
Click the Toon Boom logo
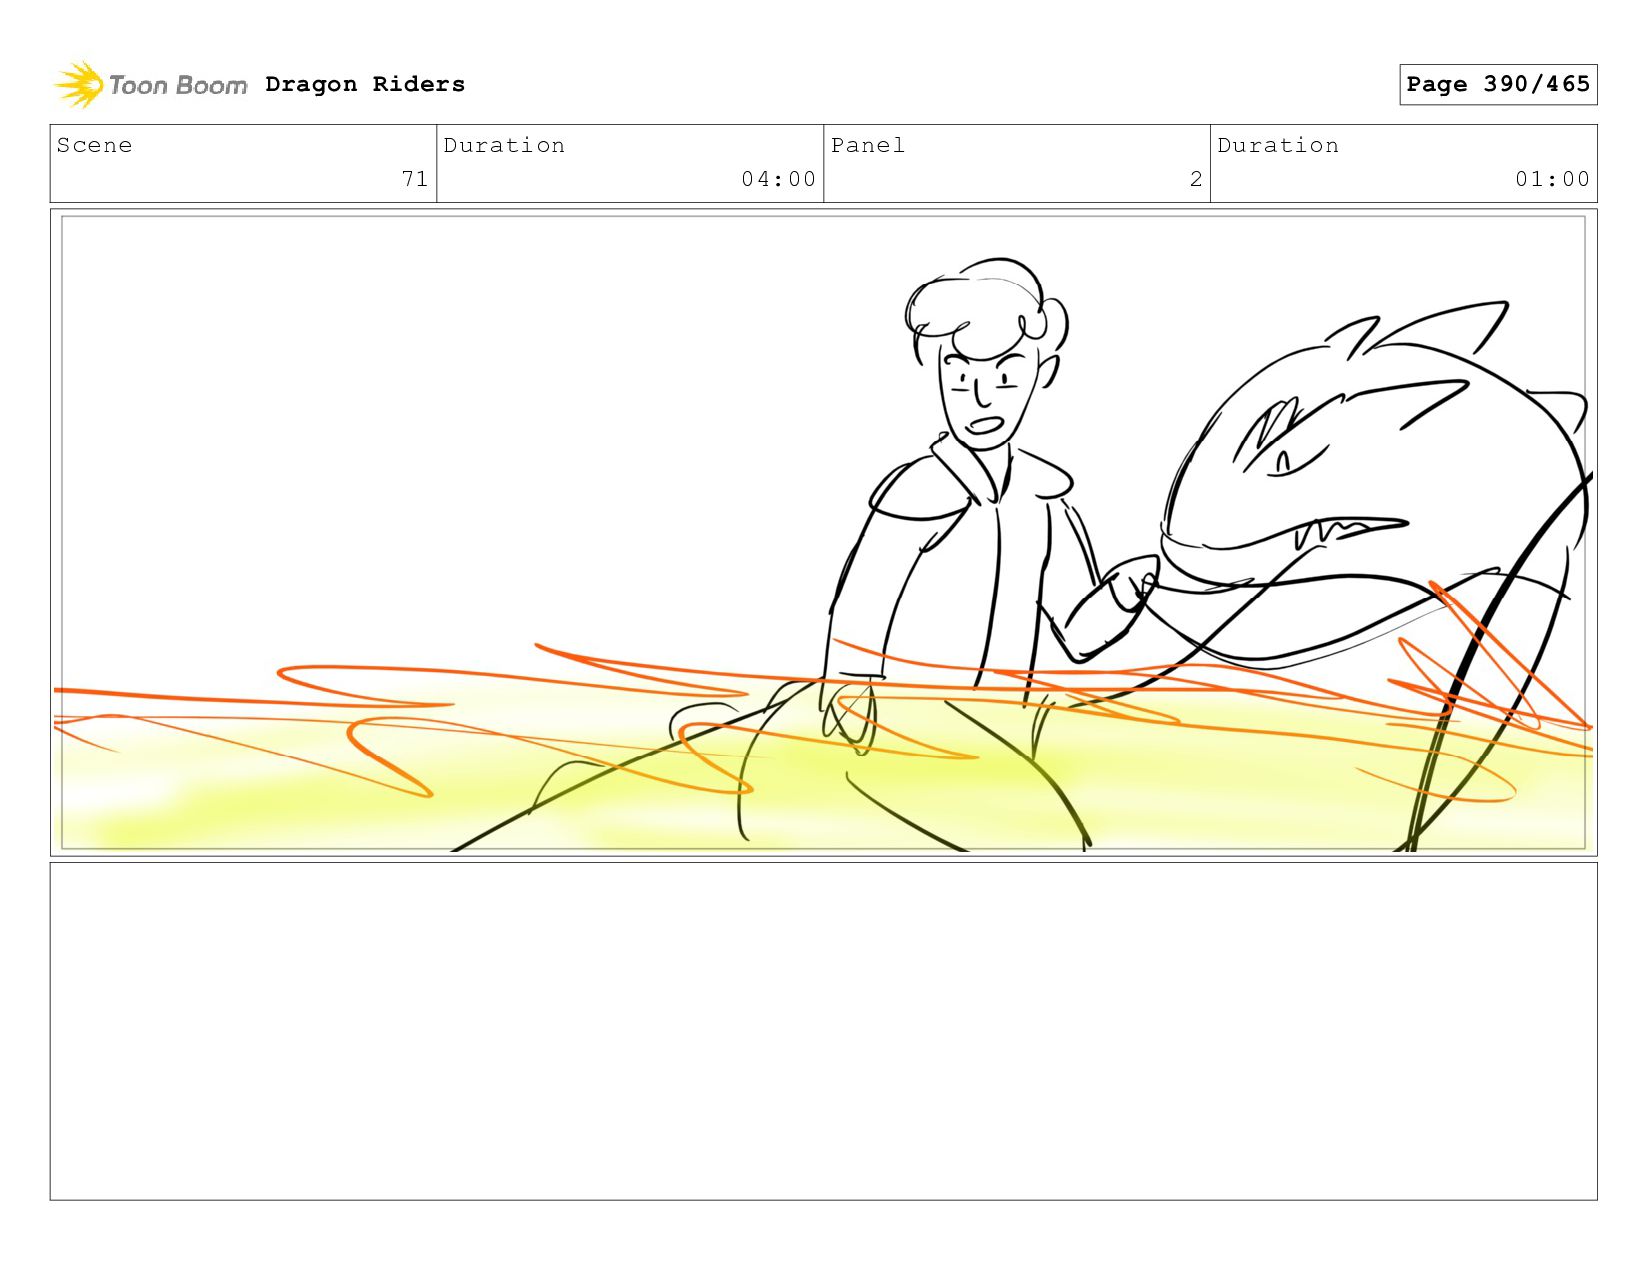pos(150,85)
